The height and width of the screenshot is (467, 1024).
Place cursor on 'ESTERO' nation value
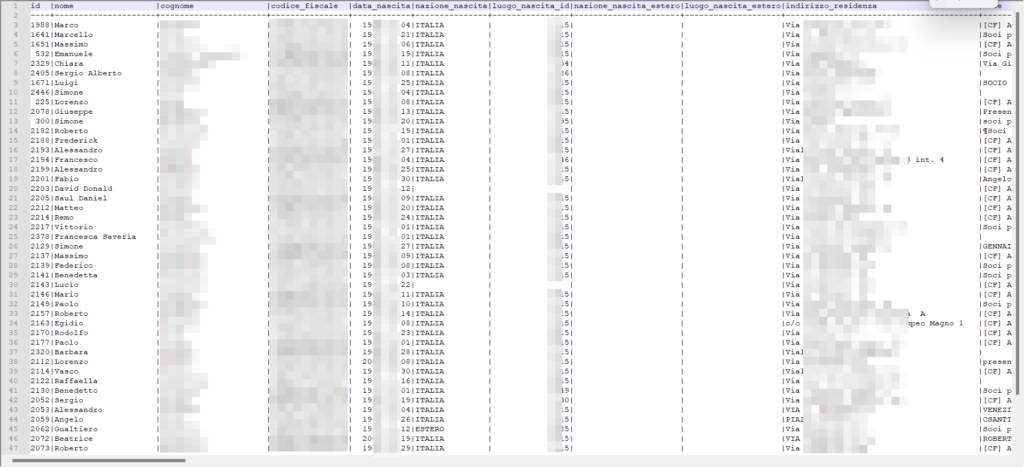click(x=431, y=429)
